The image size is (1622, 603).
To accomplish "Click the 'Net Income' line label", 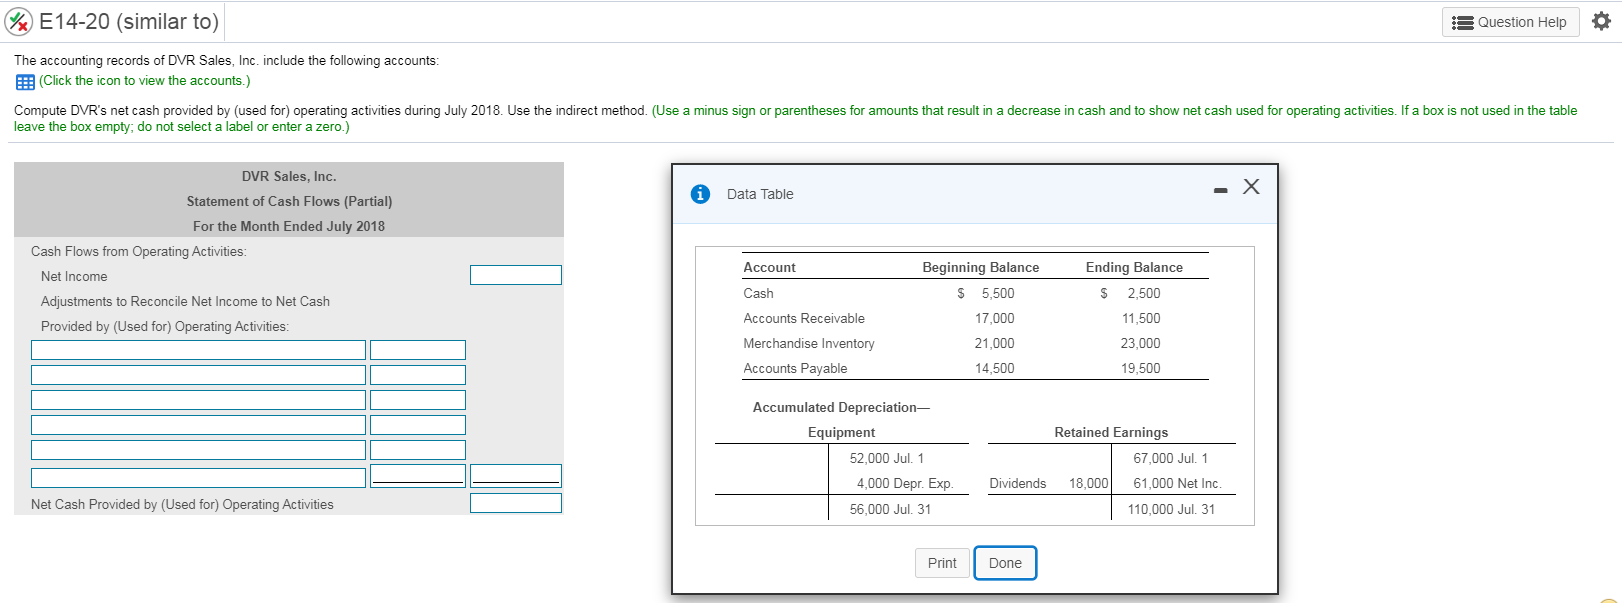I will pyautogui.click(x=74, y=276).
